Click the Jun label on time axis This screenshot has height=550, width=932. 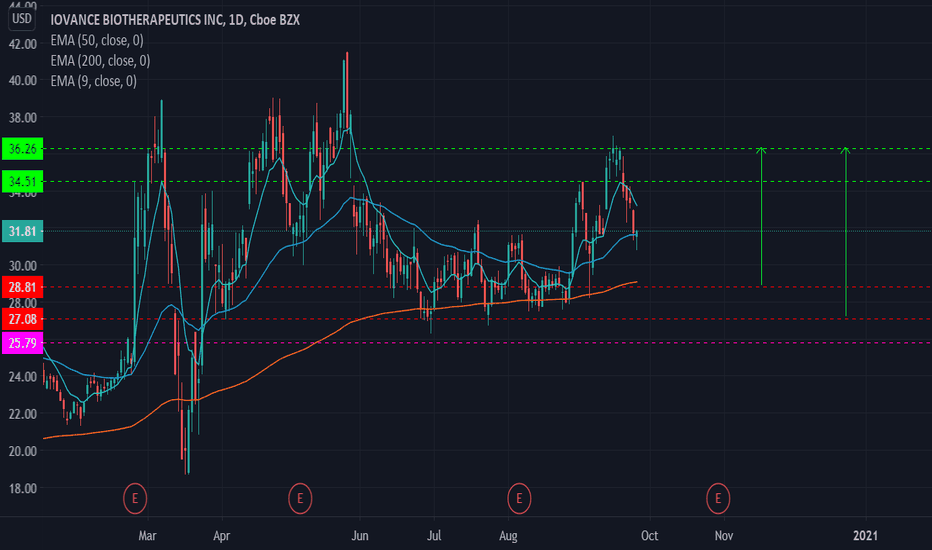click(x=360, y=536)
